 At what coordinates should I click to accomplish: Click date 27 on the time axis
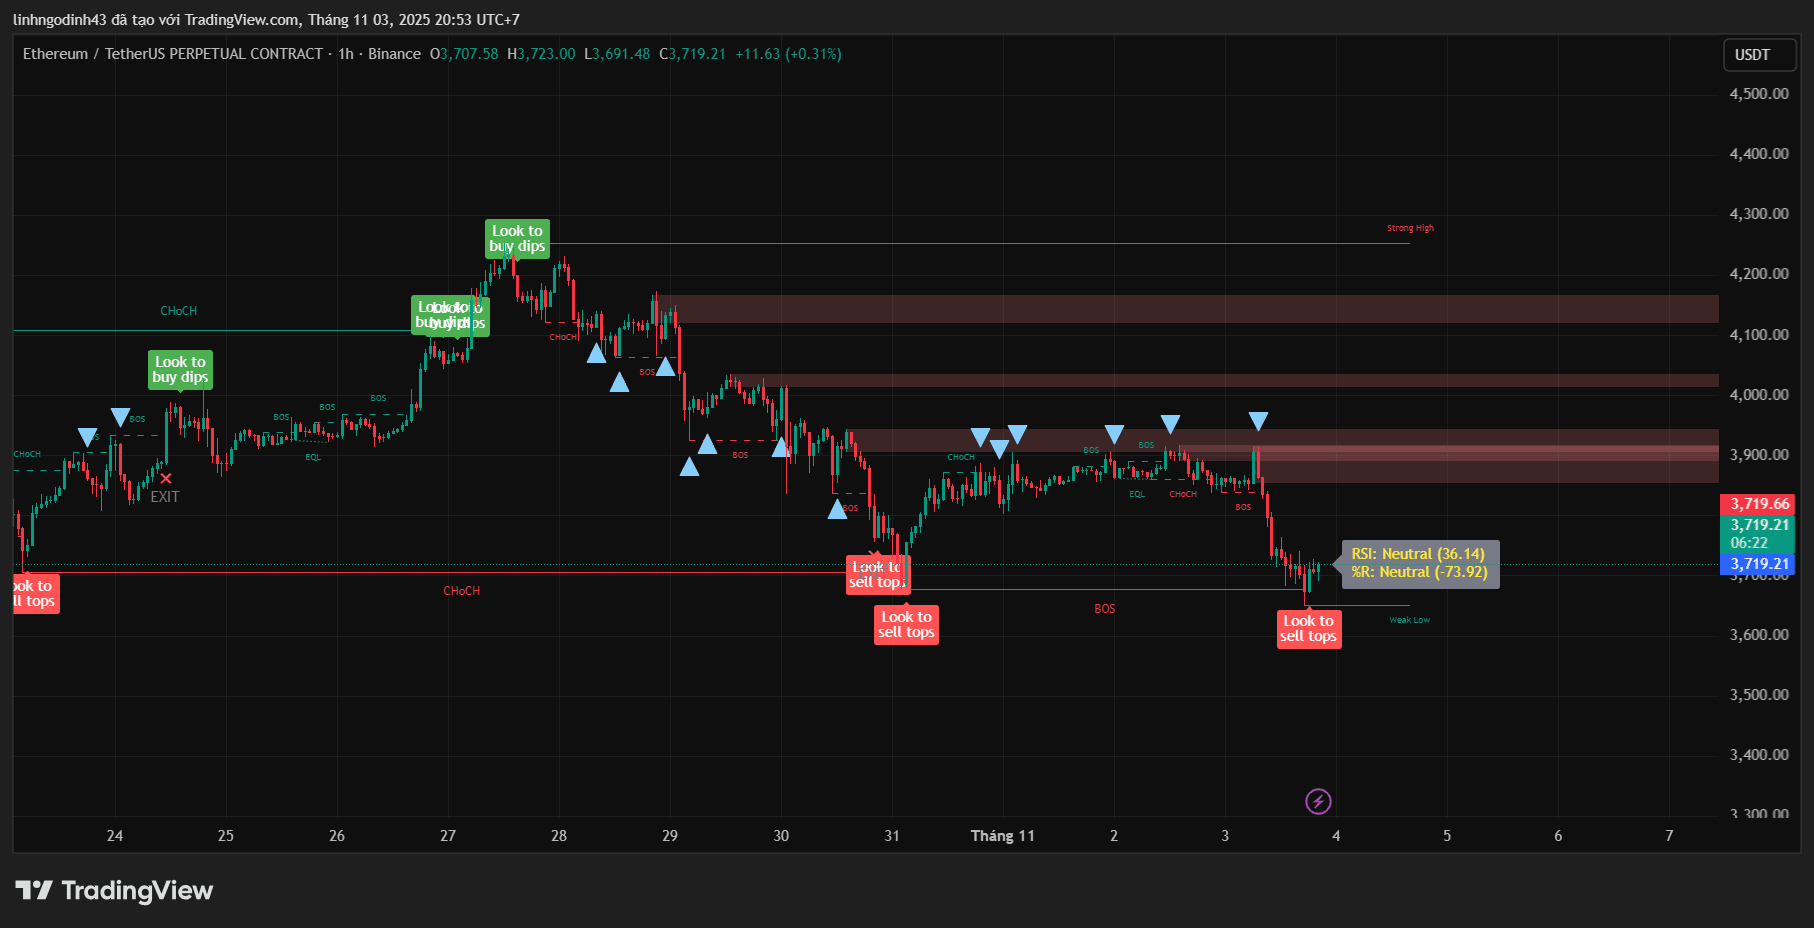[448, 836]
